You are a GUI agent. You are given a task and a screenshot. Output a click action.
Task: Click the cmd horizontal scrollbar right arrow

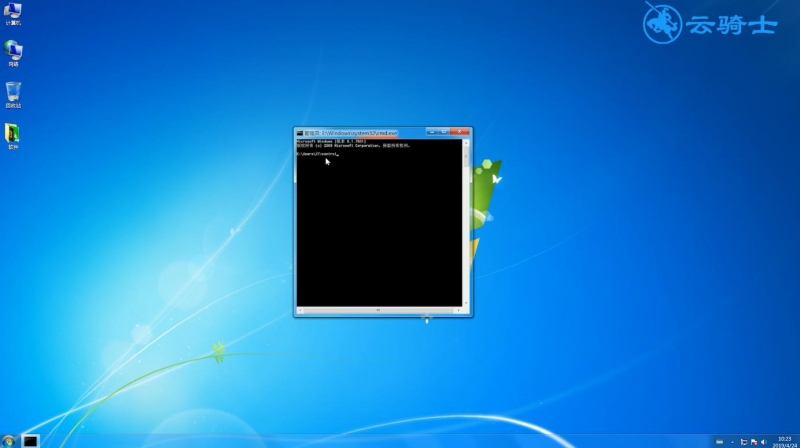[458, 310]
